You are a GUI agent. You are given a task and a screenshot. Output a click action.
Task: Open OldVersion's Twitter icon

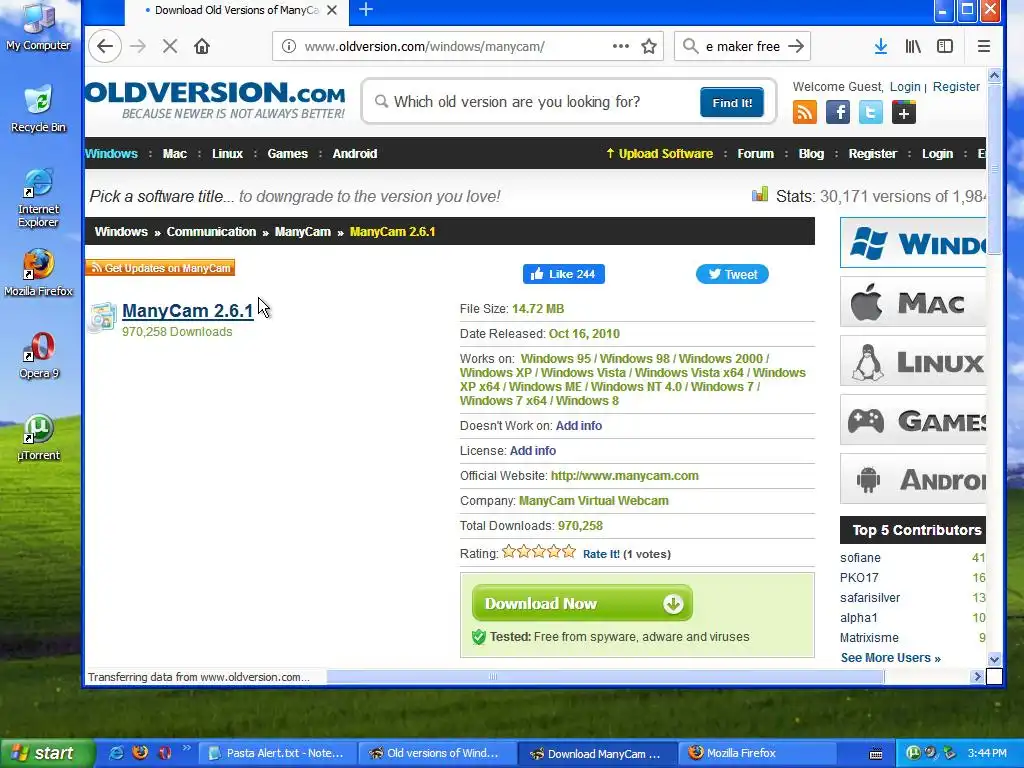point(871,112)
